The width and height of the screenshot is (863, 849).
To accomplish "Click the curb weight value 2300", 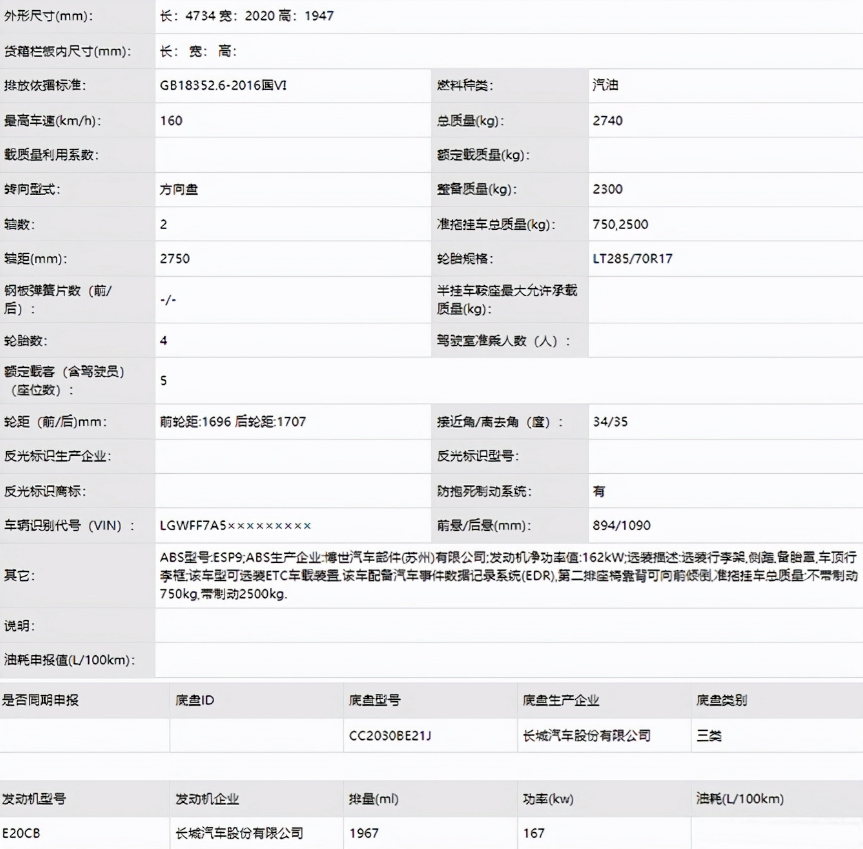I will (x=607, y=189).
